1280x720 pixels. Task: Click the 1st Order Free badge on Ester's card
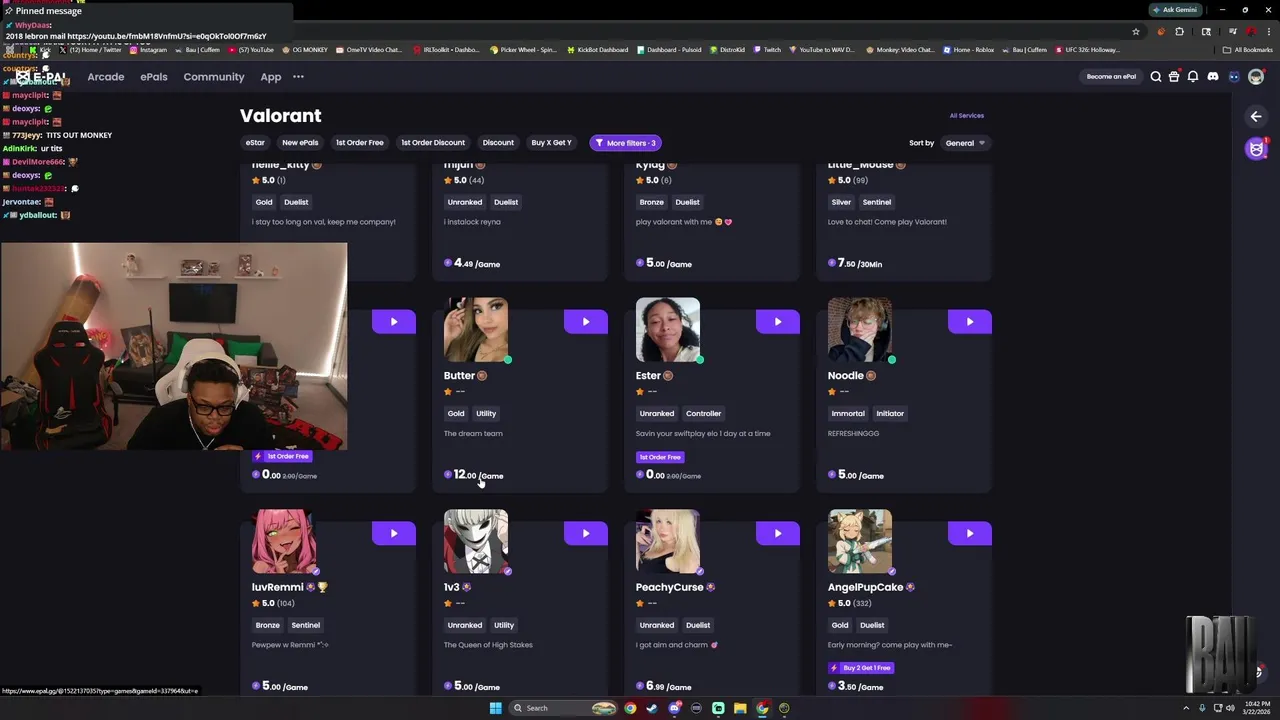click(x=660, y=457)
